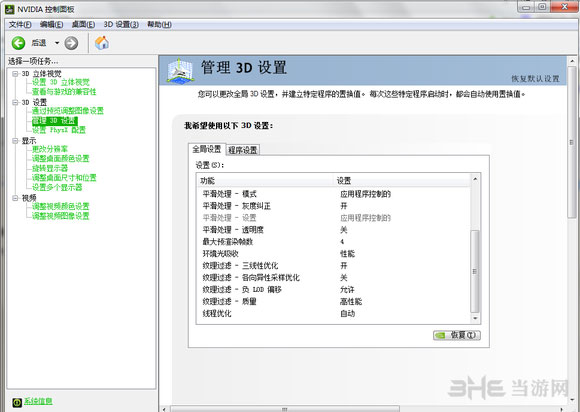580x412 pixels.
Task: Open 查看与游戏的兼容性 task
Action: pyautogui.click(x=64, y=92)
